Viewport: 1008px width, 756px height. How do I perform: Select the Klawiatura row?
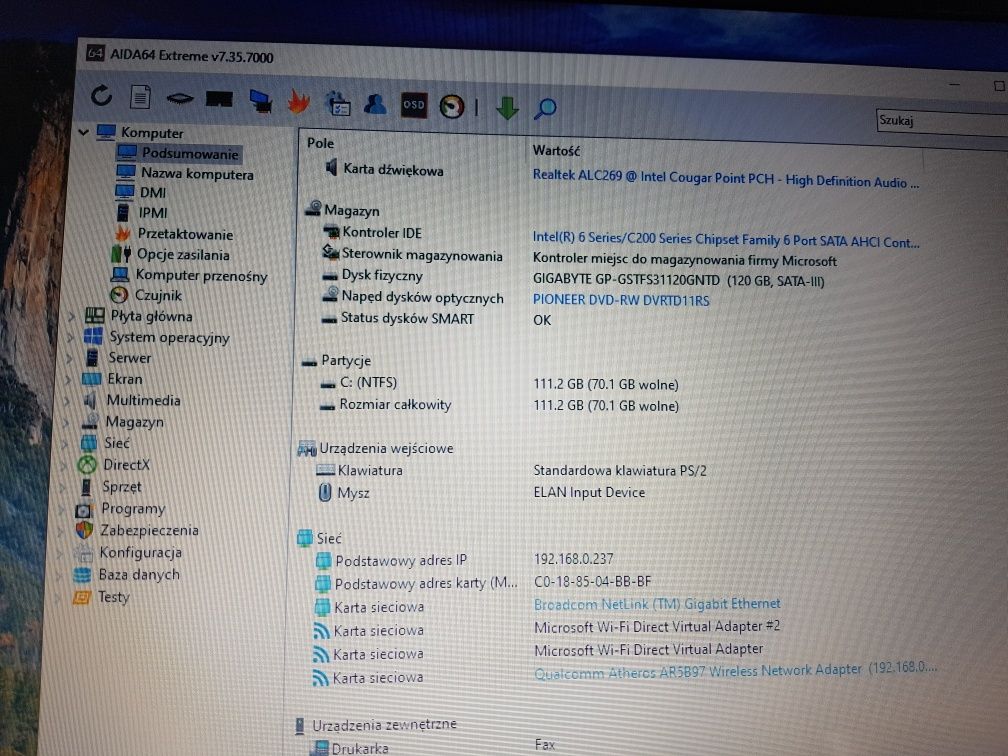[x=512, y=471]
